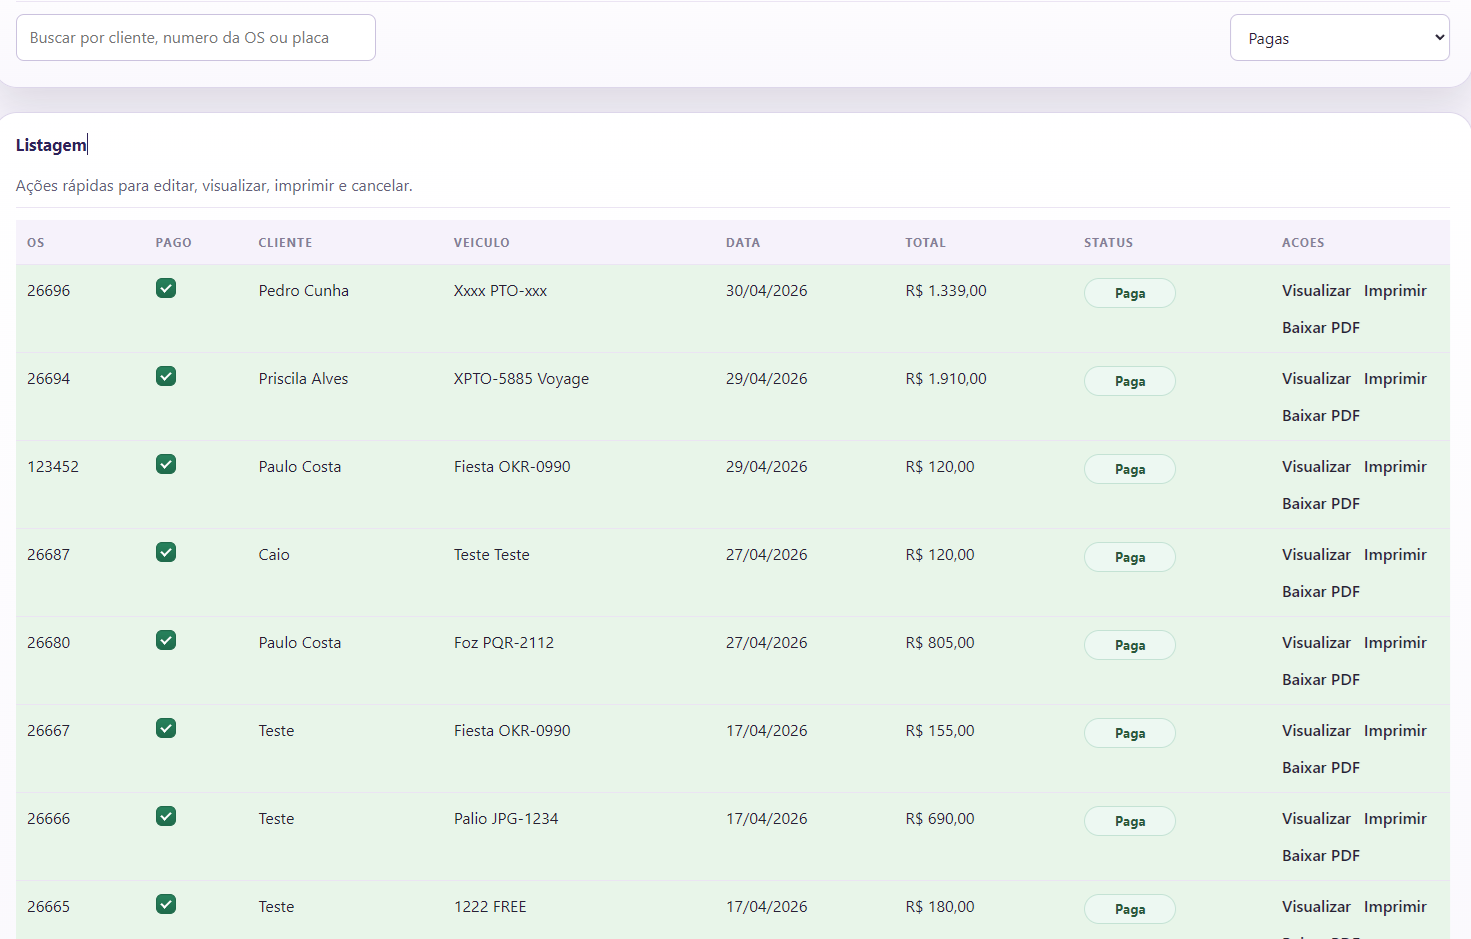
Task: Focus the search by client or OS field
Action: (196, 38)
